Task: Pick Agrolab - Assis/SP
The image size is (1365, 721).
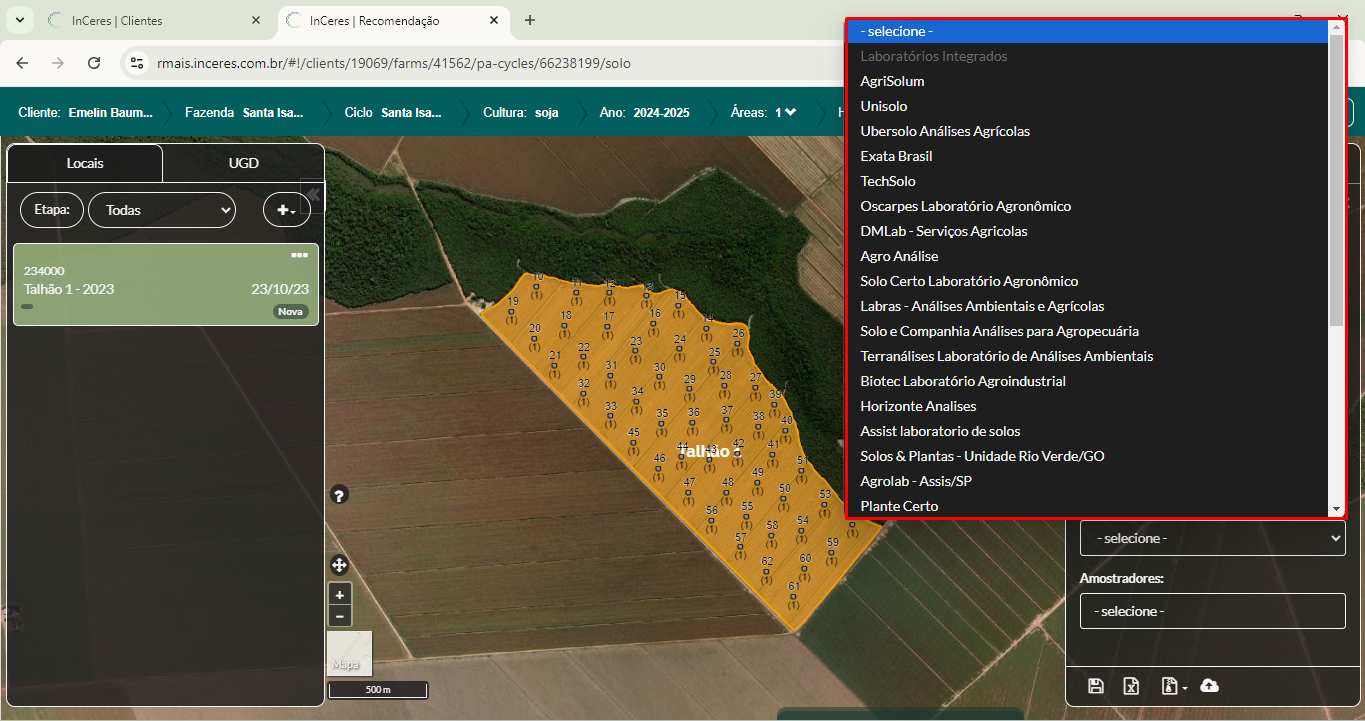Action: (1088, 481)
